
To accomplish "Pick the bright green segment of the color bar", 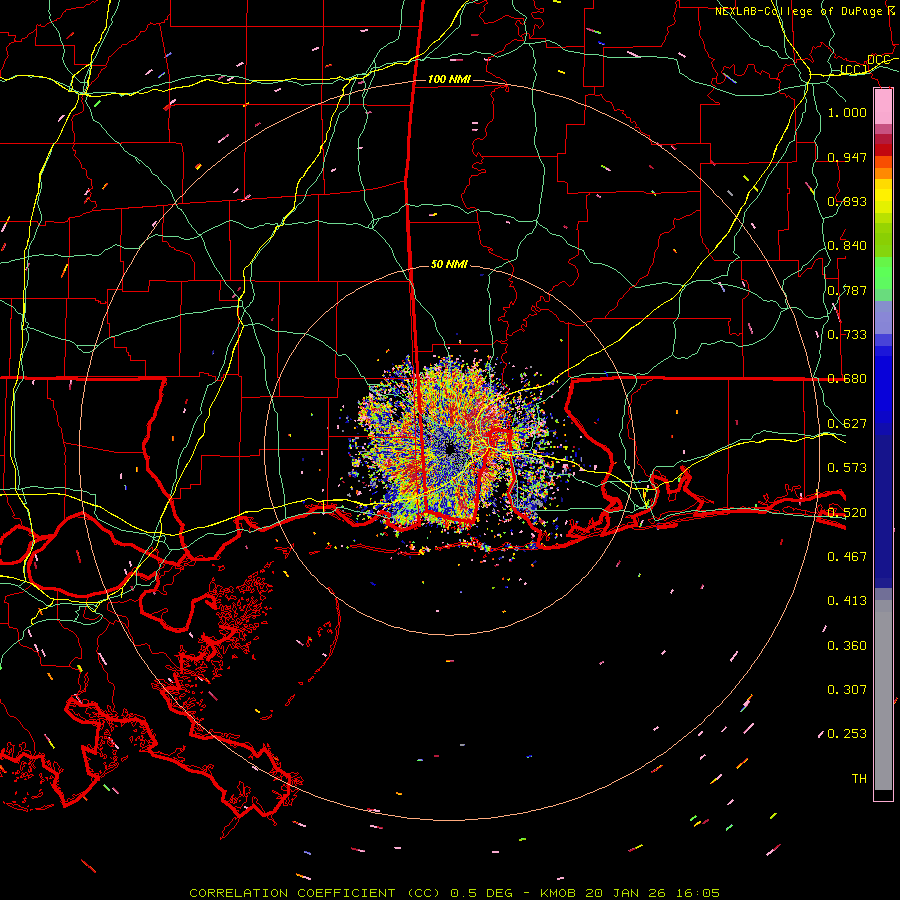I will 883,273.
